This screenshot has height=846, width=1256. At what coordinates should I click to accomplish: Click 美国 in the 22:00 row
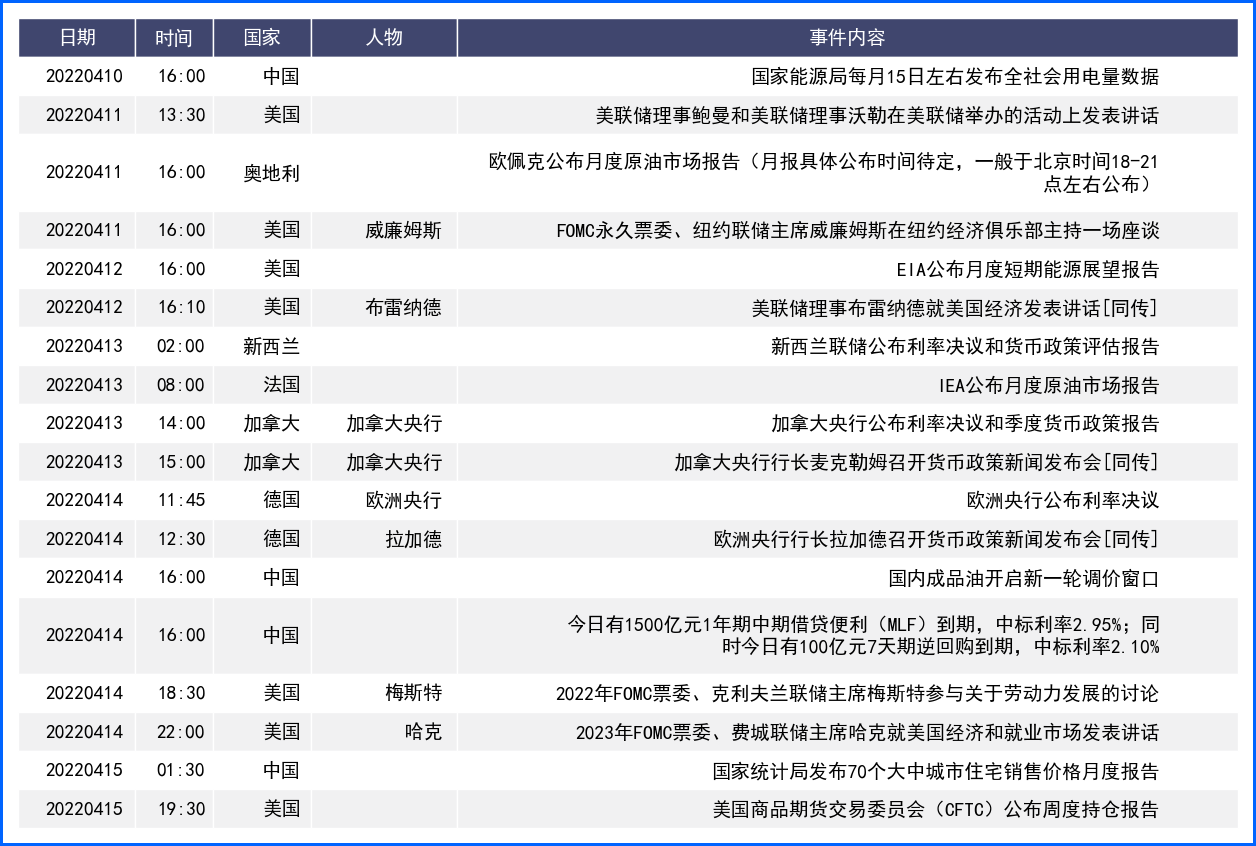click(281, 732)
